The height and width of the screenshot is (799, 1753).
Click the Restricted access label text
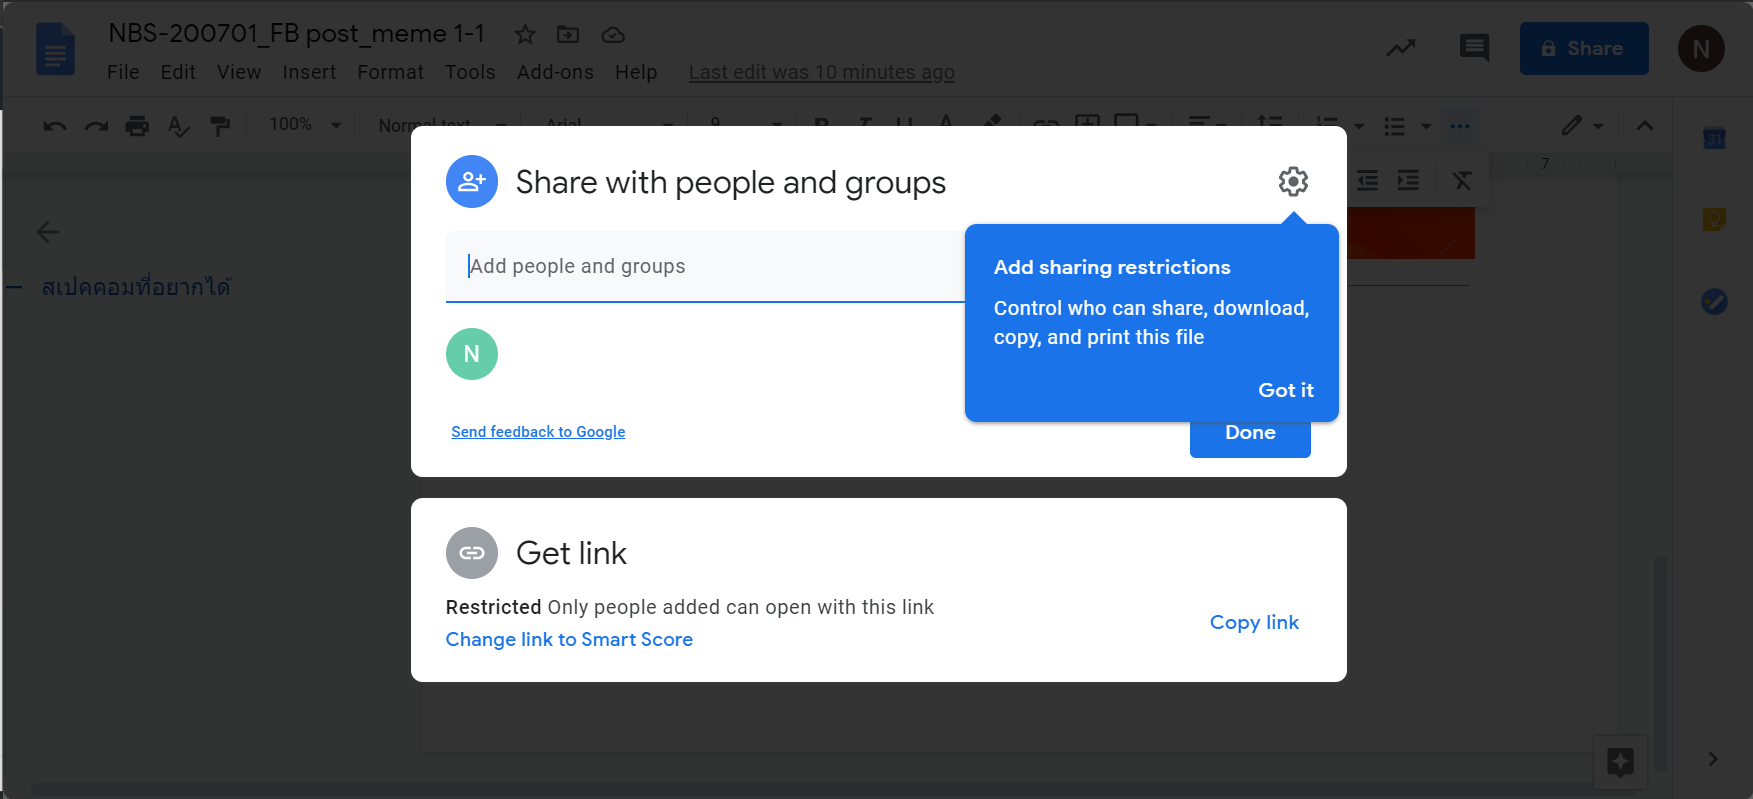pyautogui.click(x=493, y=607)
